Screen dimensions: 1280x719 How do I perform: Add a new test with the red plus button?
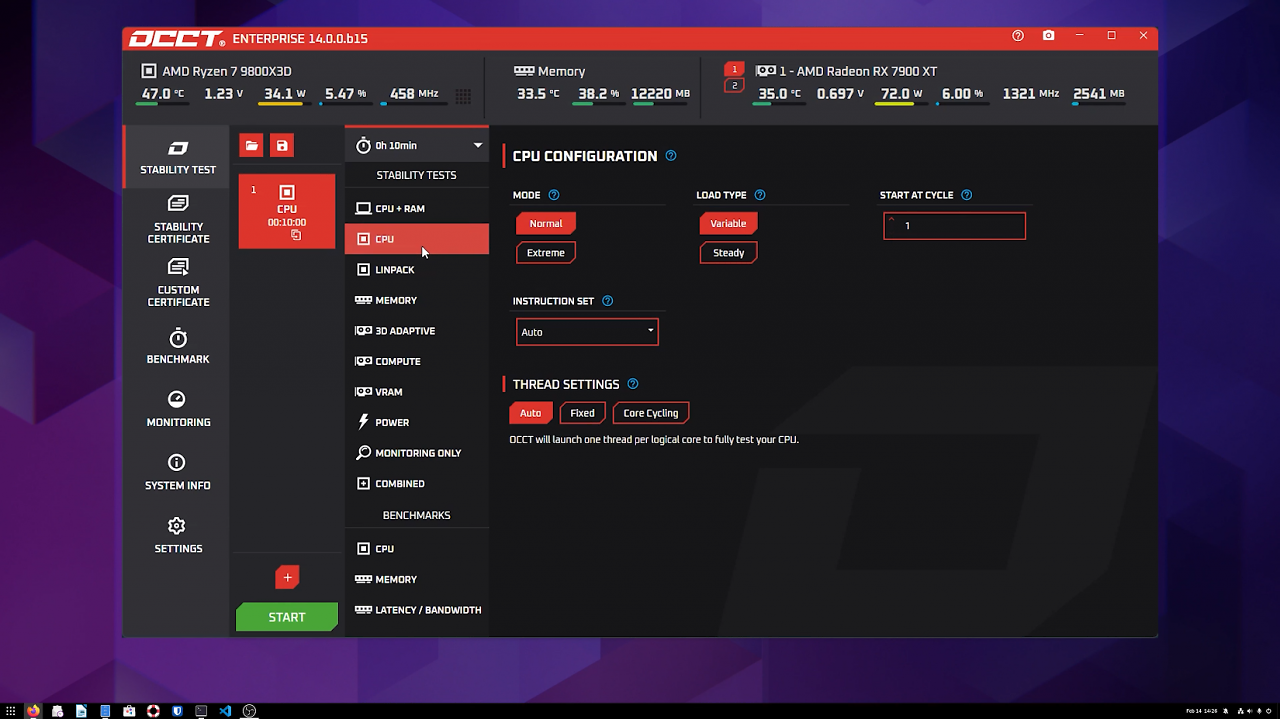coord(287,578)
